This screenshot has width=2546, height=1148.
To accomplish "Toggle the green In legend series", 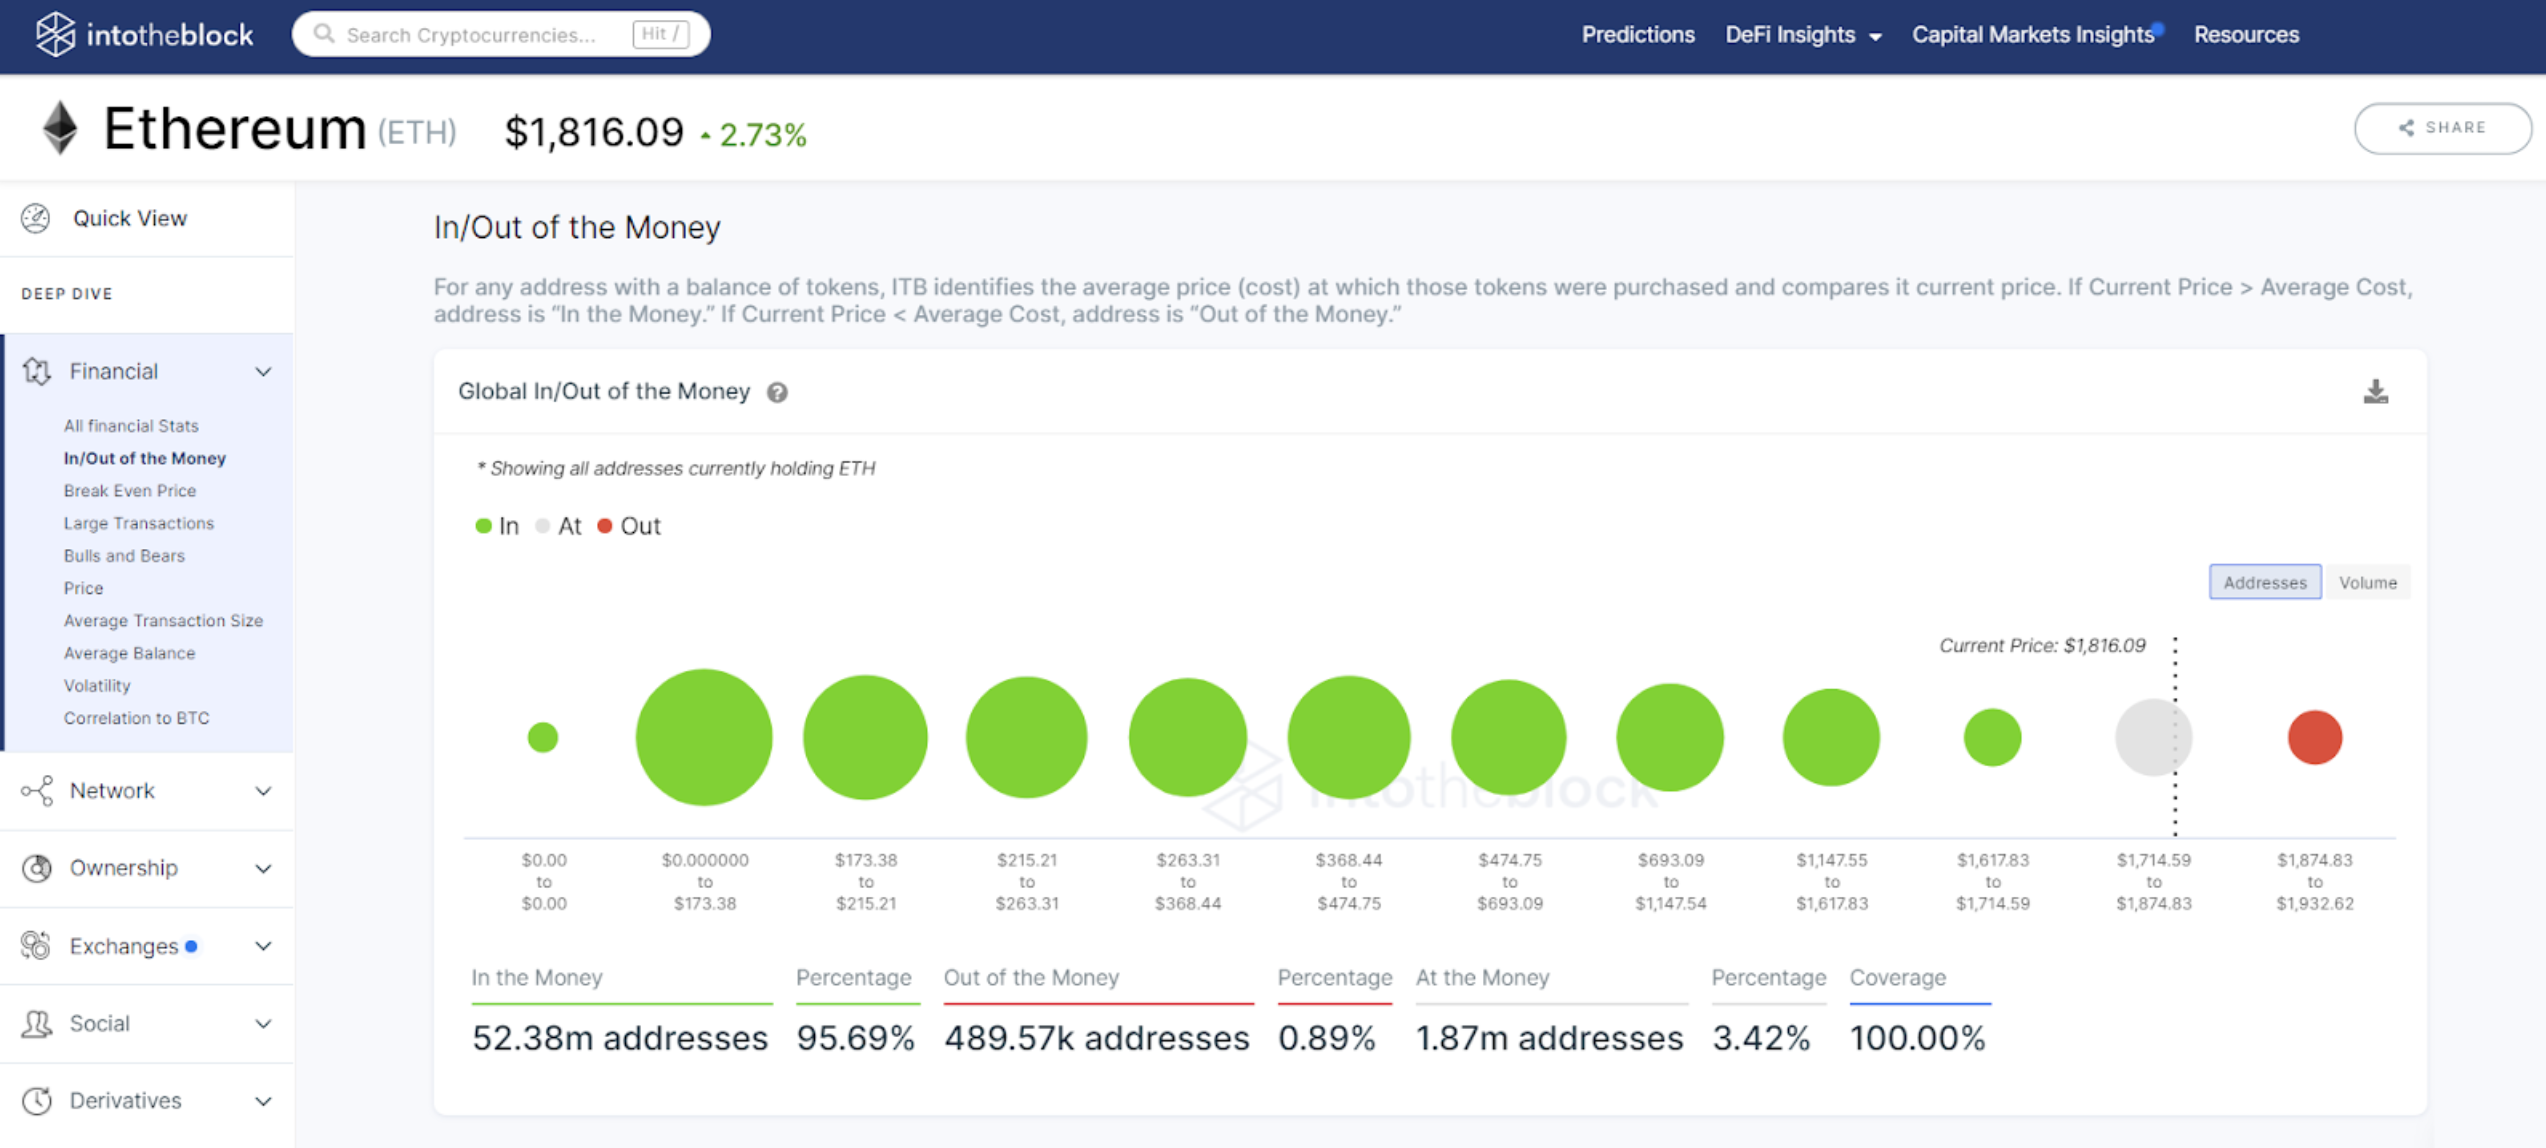I will pyautogui.click(x=497, y=526).
